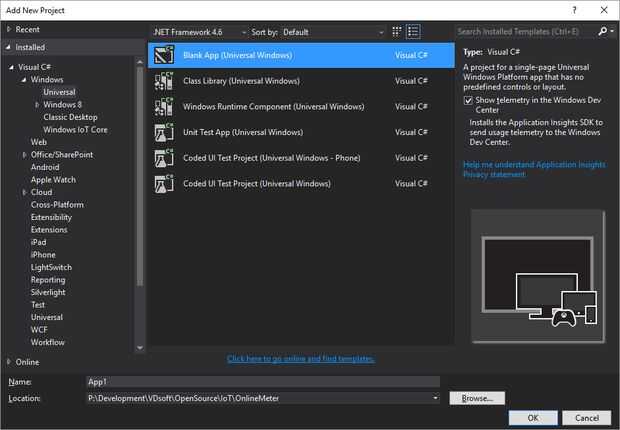Image resolution: width=620 pixels, height=430 pixels.
Task: Click the Name input field
Action: [263, 382]
